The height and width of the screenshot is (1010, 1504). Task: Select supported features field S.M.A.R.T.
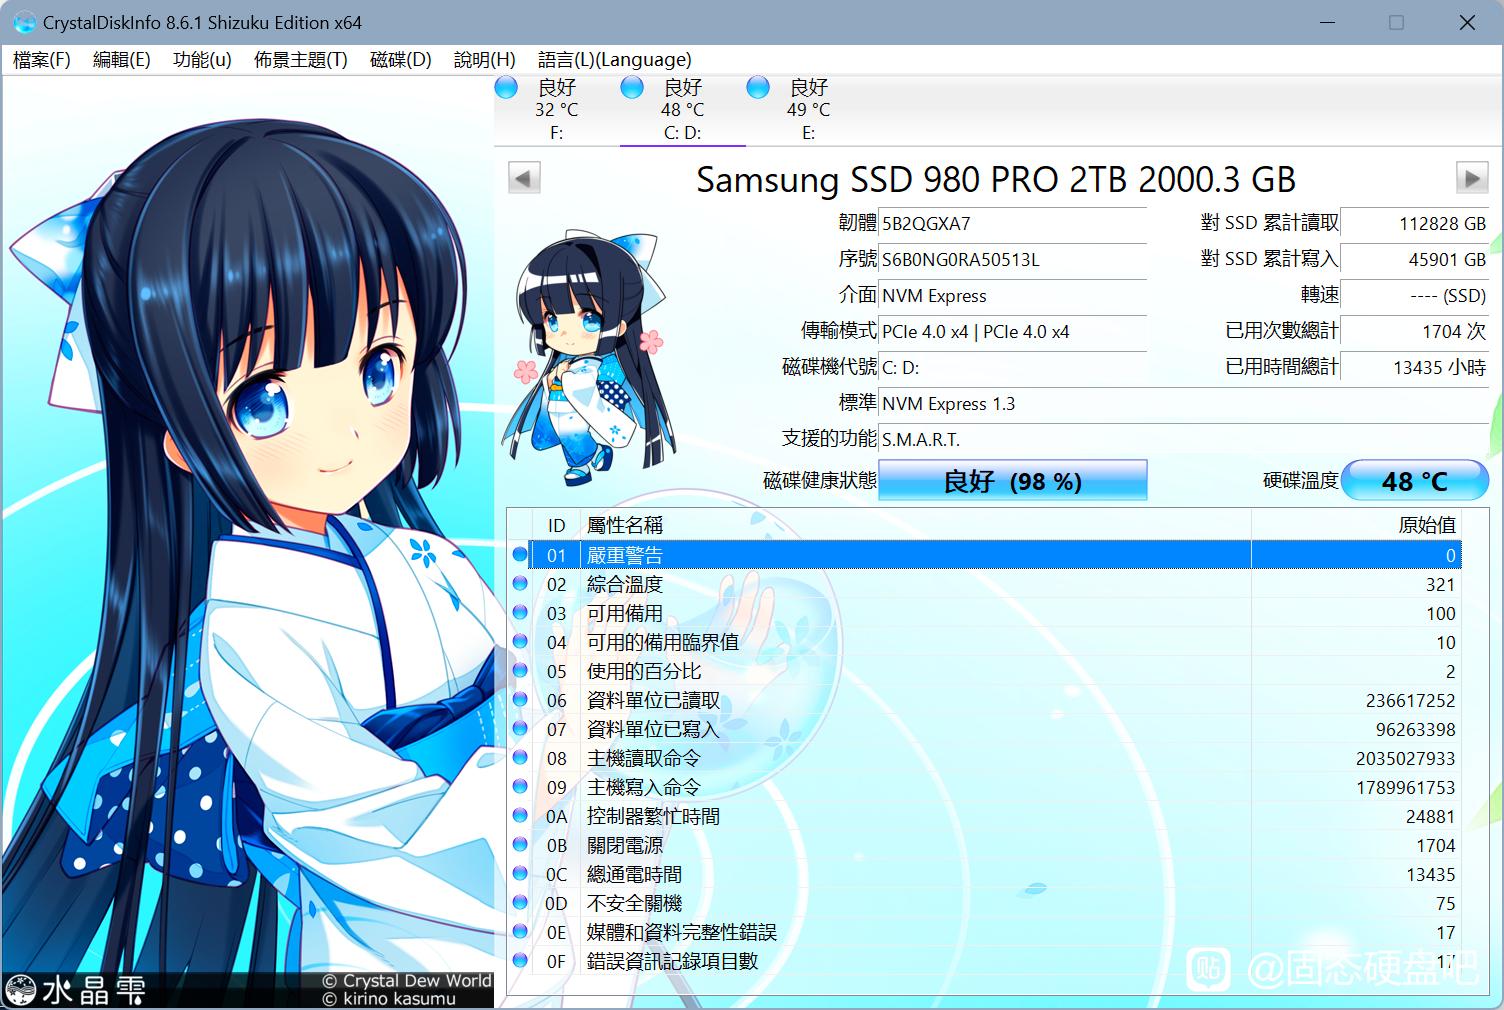[1183, 439]
